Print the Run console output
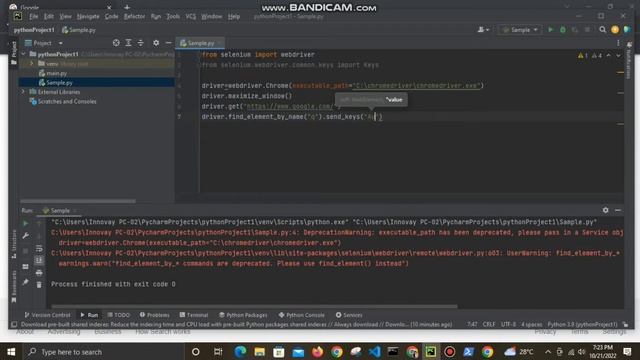This screenshot has width=640, height=360. pyautogui.click(x=39, y=272)
